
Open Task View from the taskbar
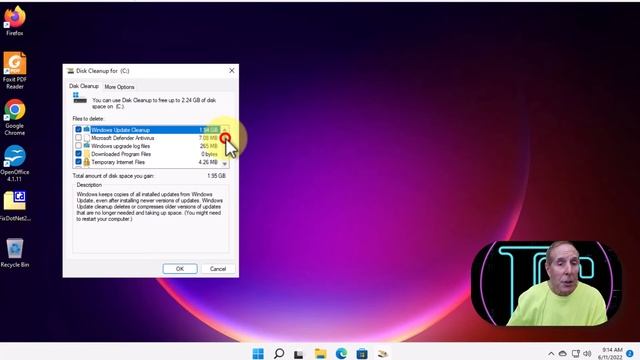pos(299,354)
